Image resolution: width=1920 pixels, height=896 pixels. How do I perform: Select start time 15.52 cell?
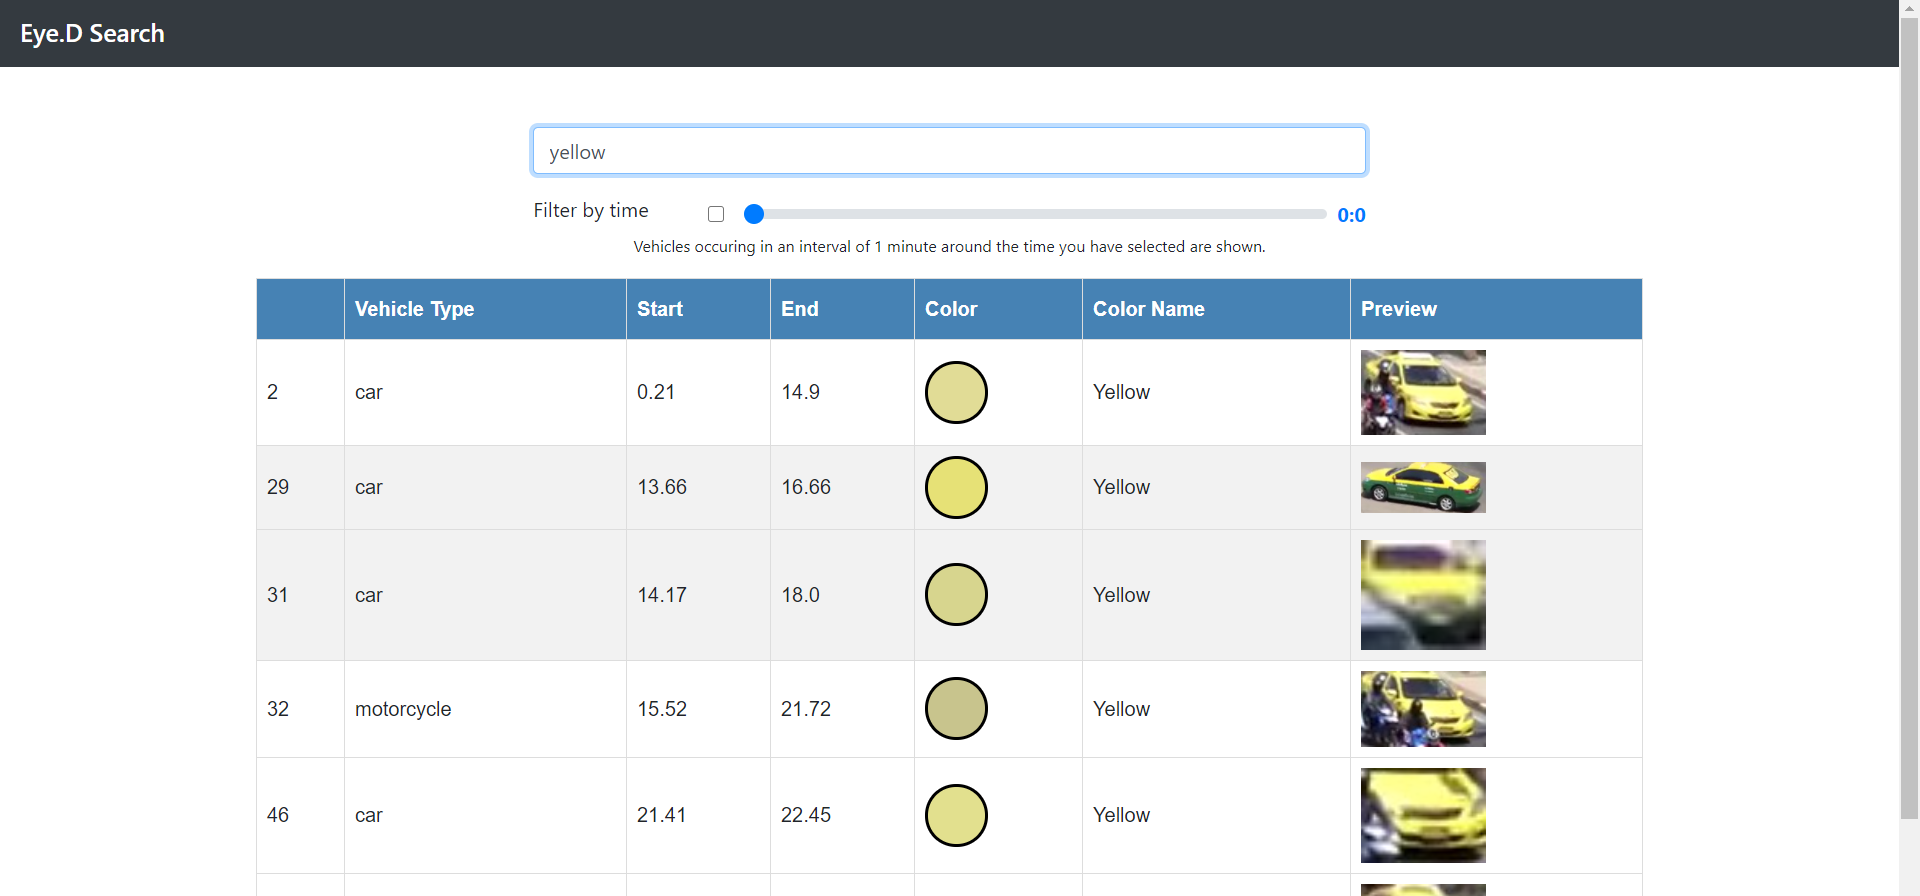click(x=698, y=709)
